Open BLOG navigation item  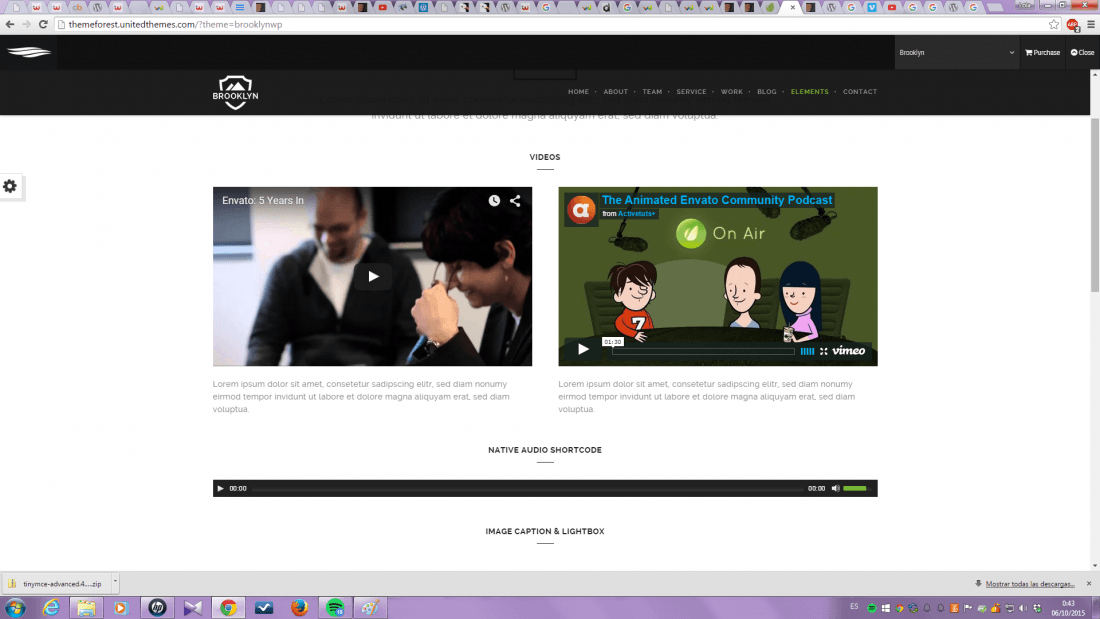767,92
